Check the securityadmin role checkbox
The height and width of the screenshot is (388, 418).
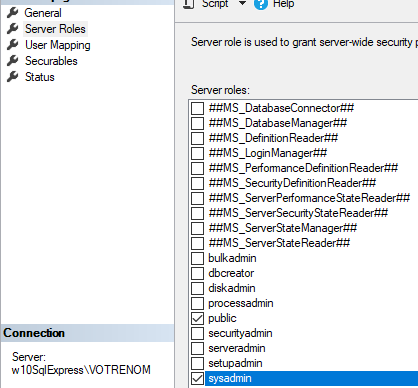[x=197, y=333]
